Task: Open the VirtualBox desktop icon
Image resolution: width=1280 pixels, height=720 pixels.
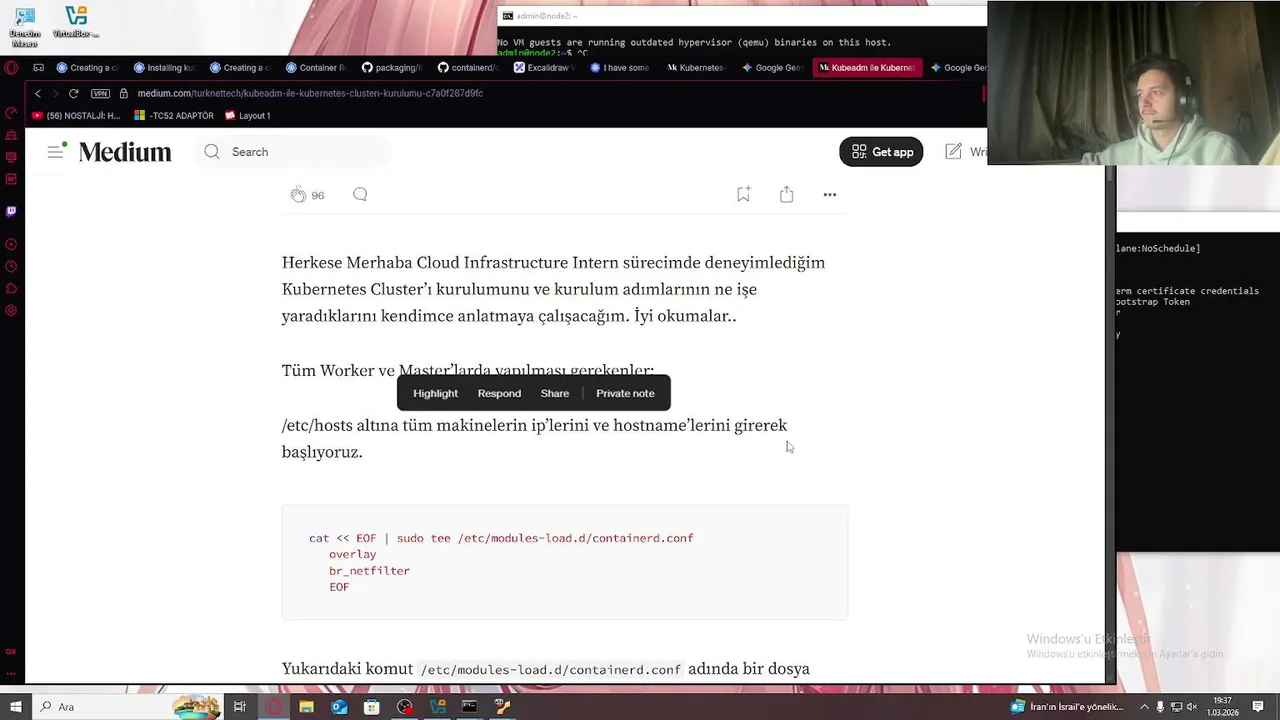Action: point(76,22)
